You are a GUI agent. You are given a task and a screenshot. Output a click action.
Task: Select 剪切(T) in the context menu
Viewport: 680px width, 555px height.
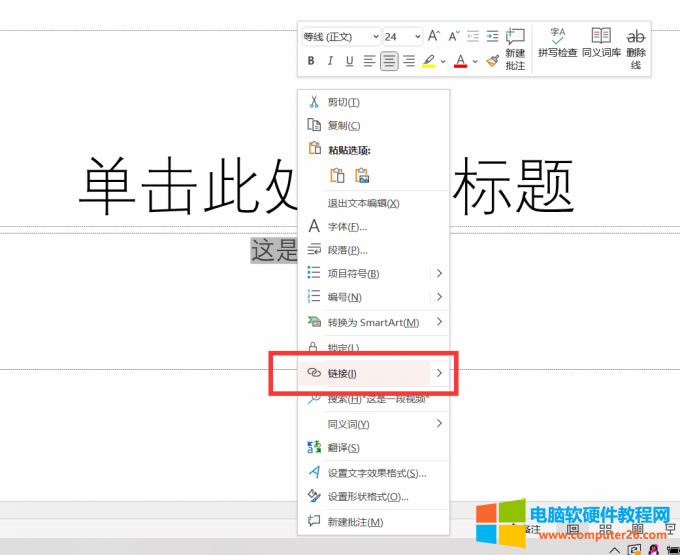click(x=343, y=102)
